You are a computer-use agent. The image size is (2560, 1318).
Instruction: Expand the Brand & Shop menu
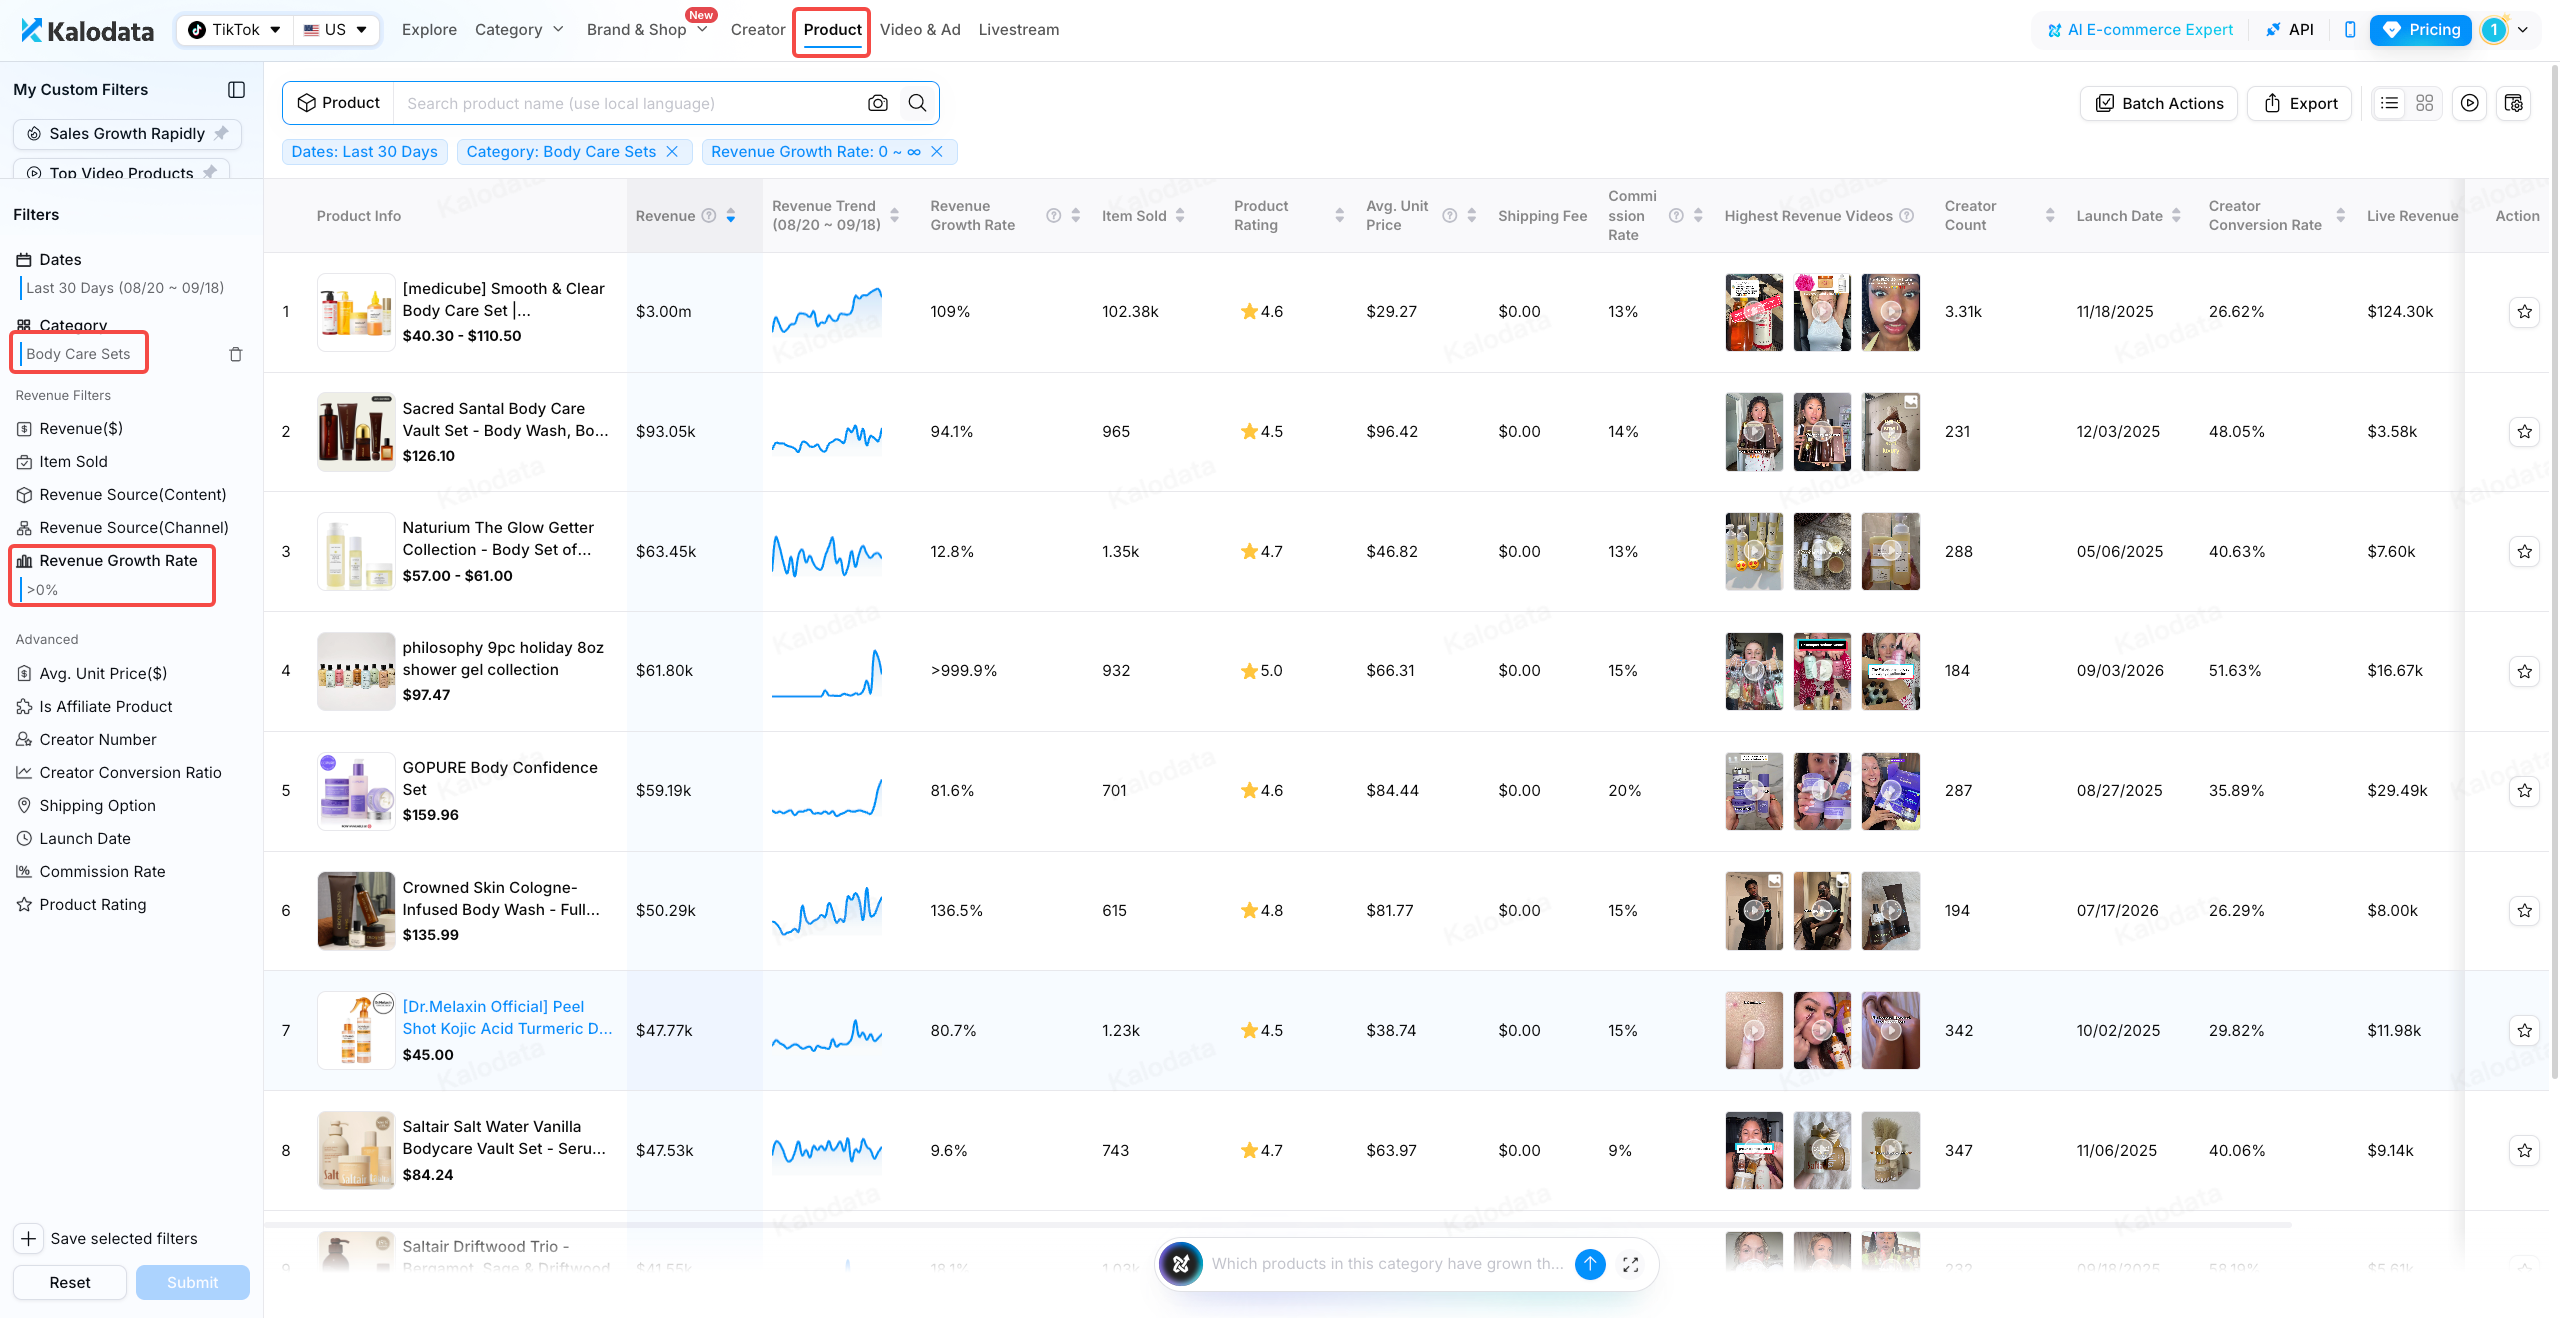click(647, 30)
